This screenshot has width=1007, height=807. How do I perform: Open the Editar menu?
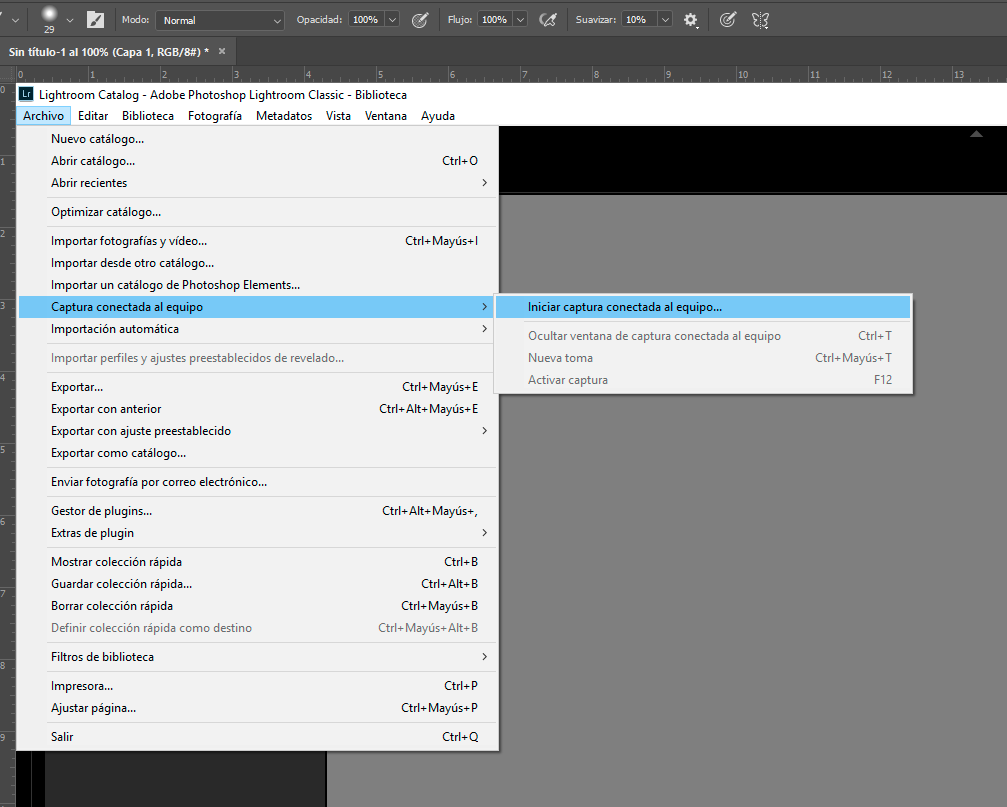pos(93,116)
